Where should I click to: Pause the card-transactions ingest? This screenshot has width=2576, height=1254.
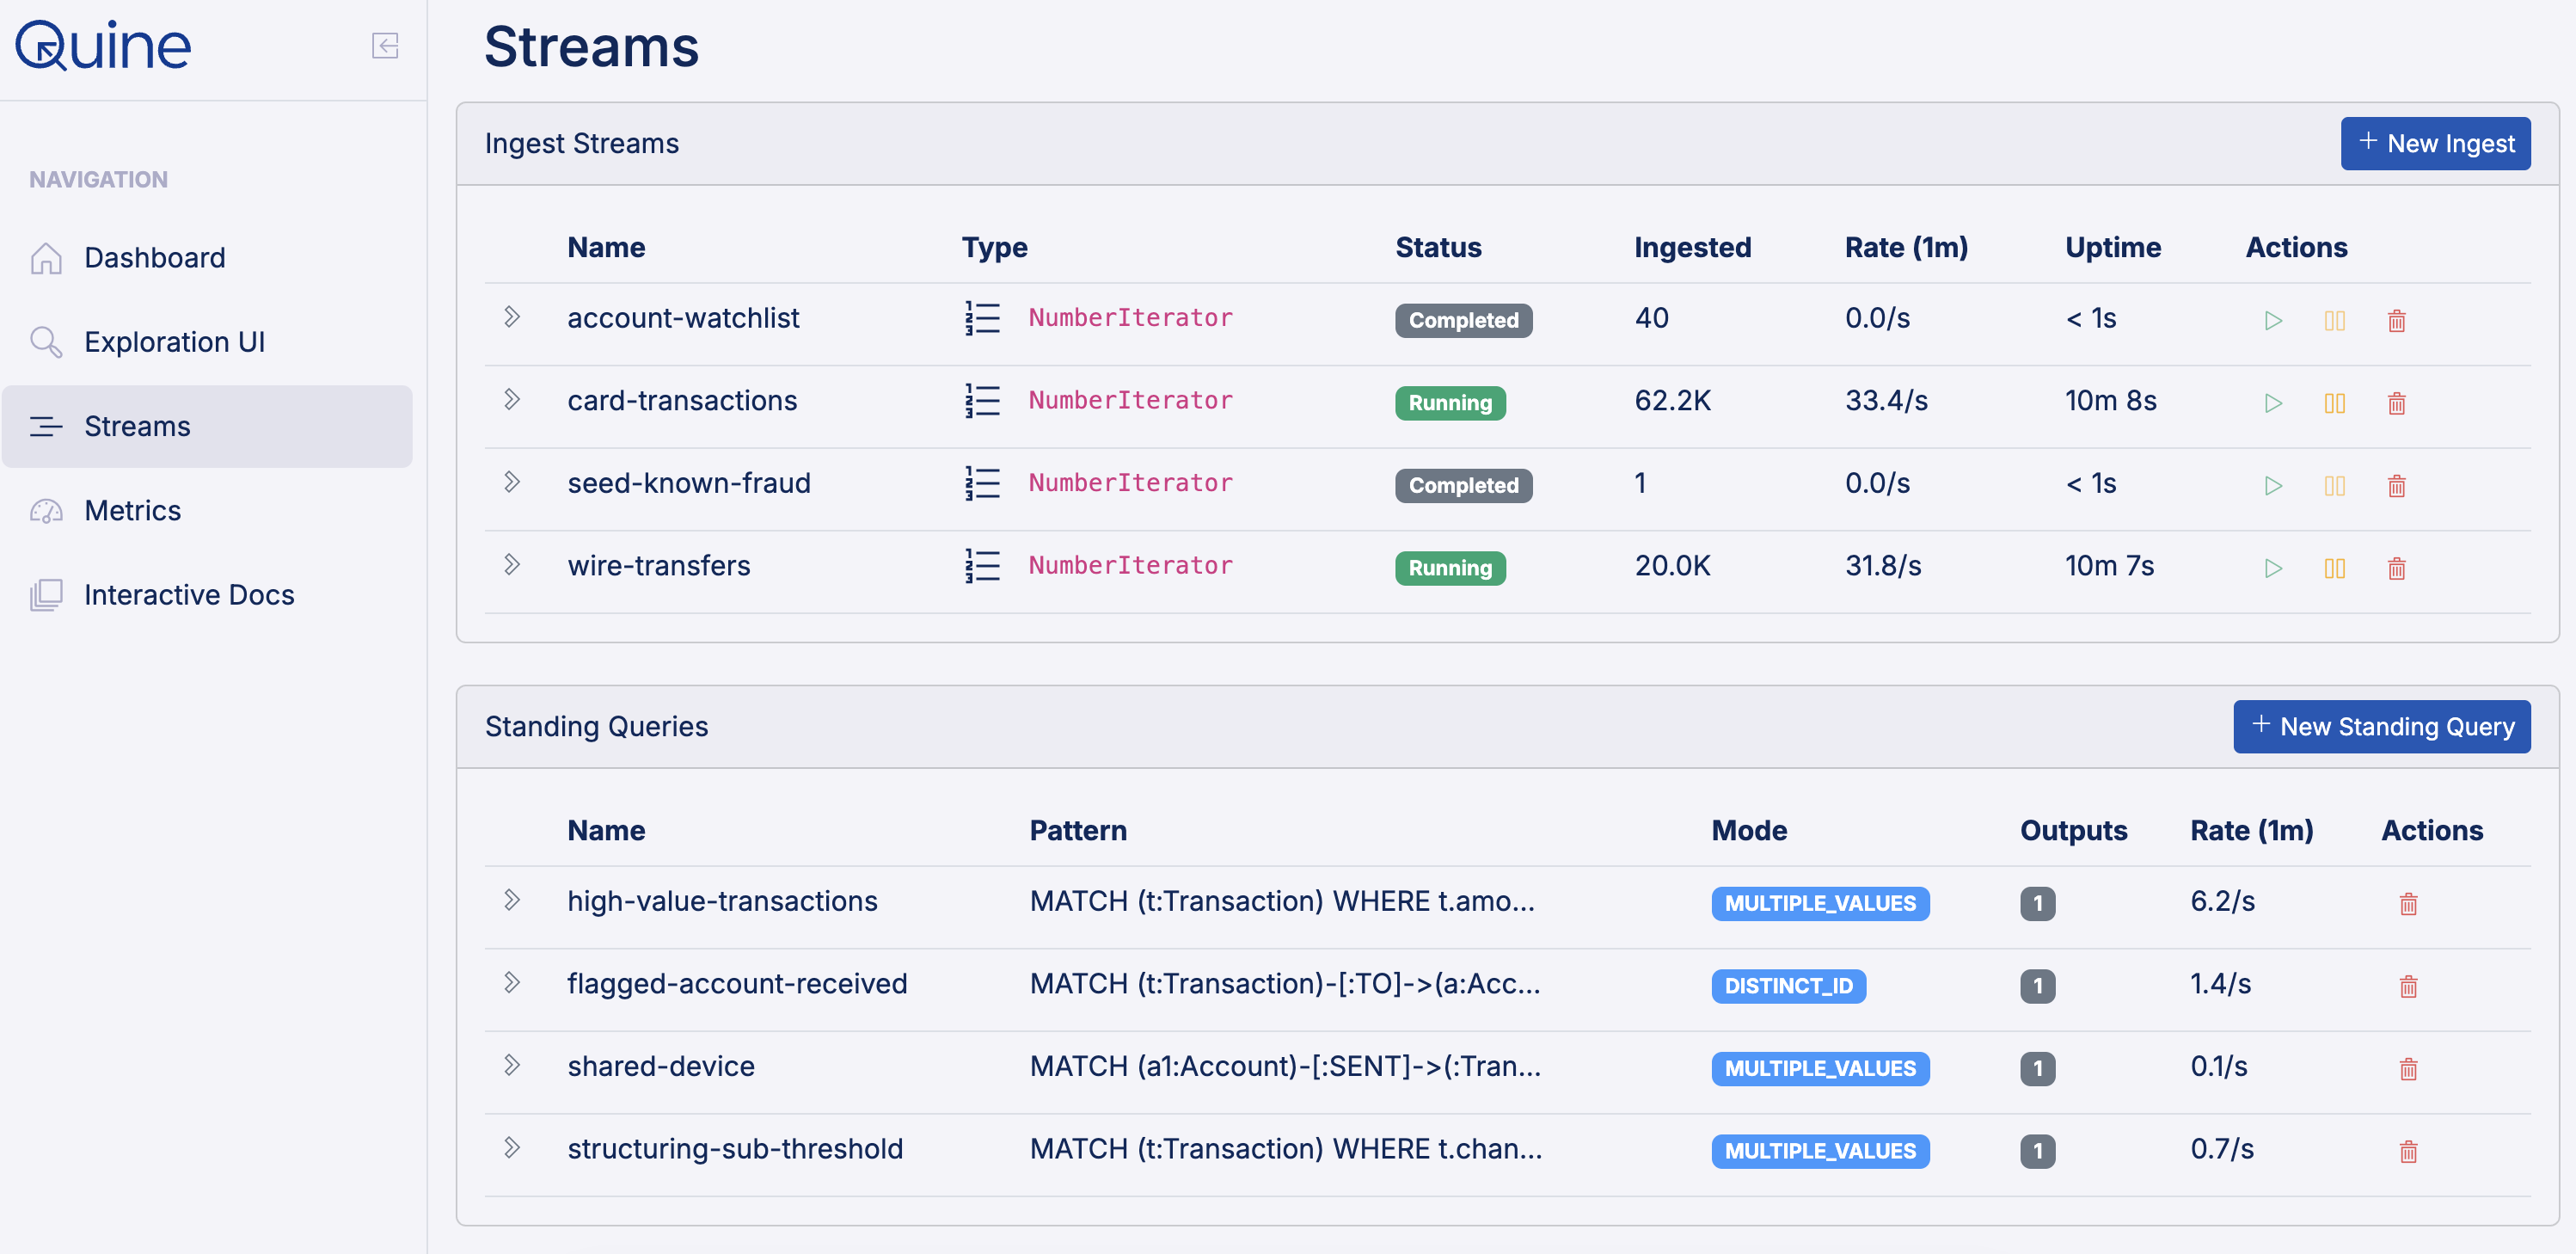(x=2334, y=403)
